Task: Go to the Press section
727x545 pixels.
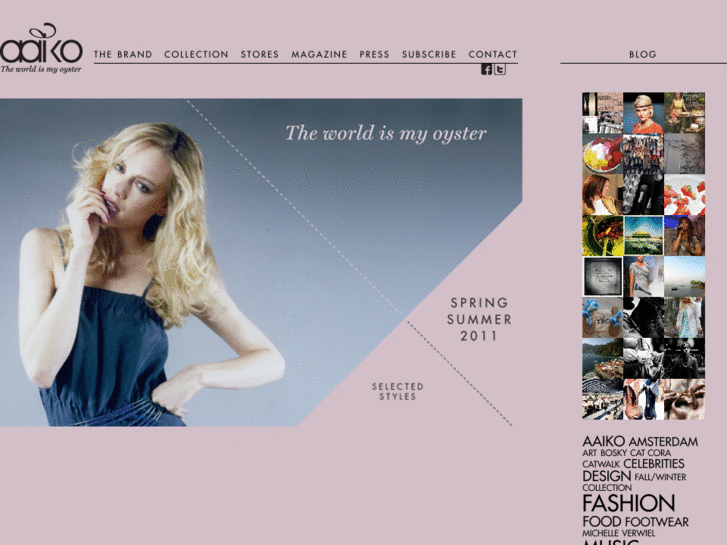Action: [374, 54]
